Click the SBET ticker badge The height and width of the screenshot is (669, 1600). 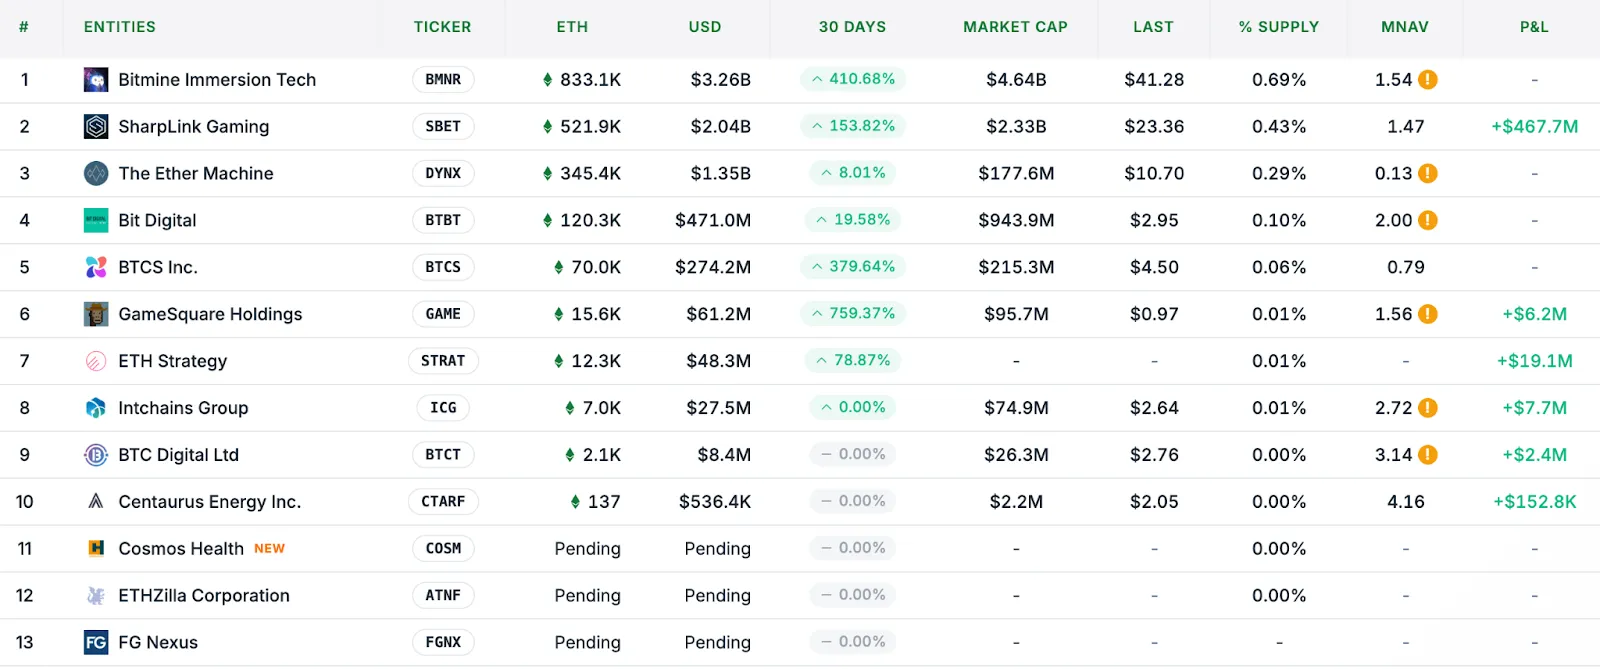click(x=443, y=127)
